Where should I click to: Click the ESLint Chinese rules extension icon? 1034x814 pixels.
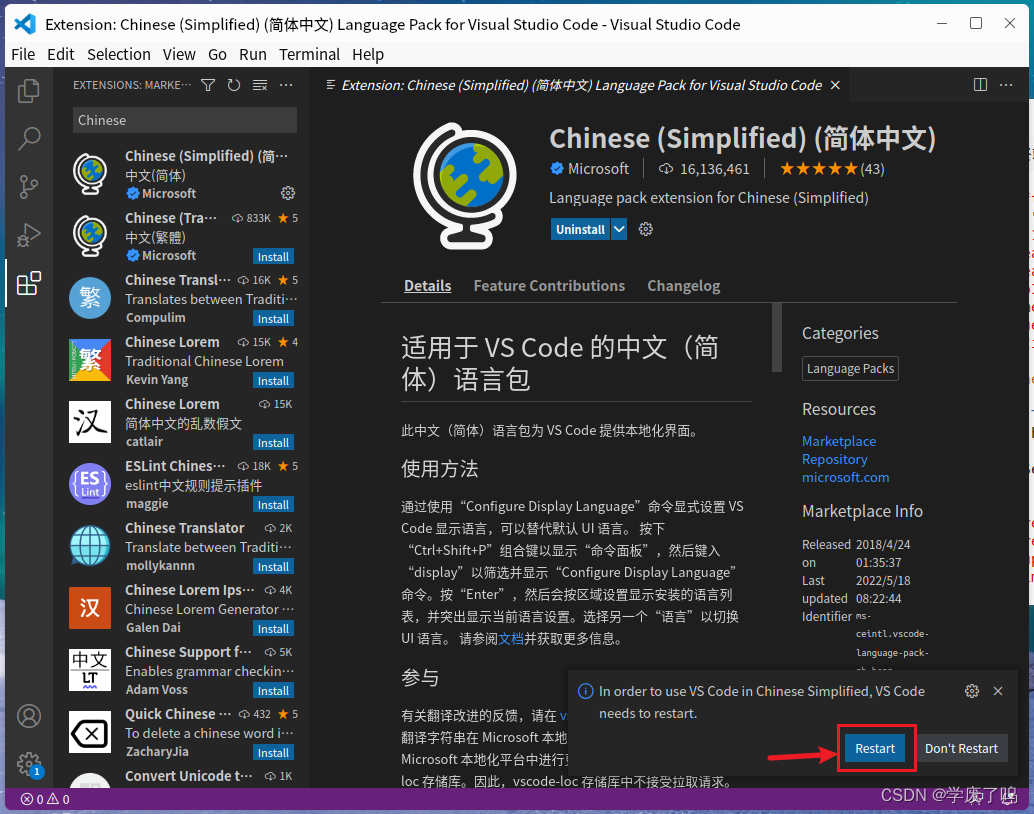(x=90, y=484)
